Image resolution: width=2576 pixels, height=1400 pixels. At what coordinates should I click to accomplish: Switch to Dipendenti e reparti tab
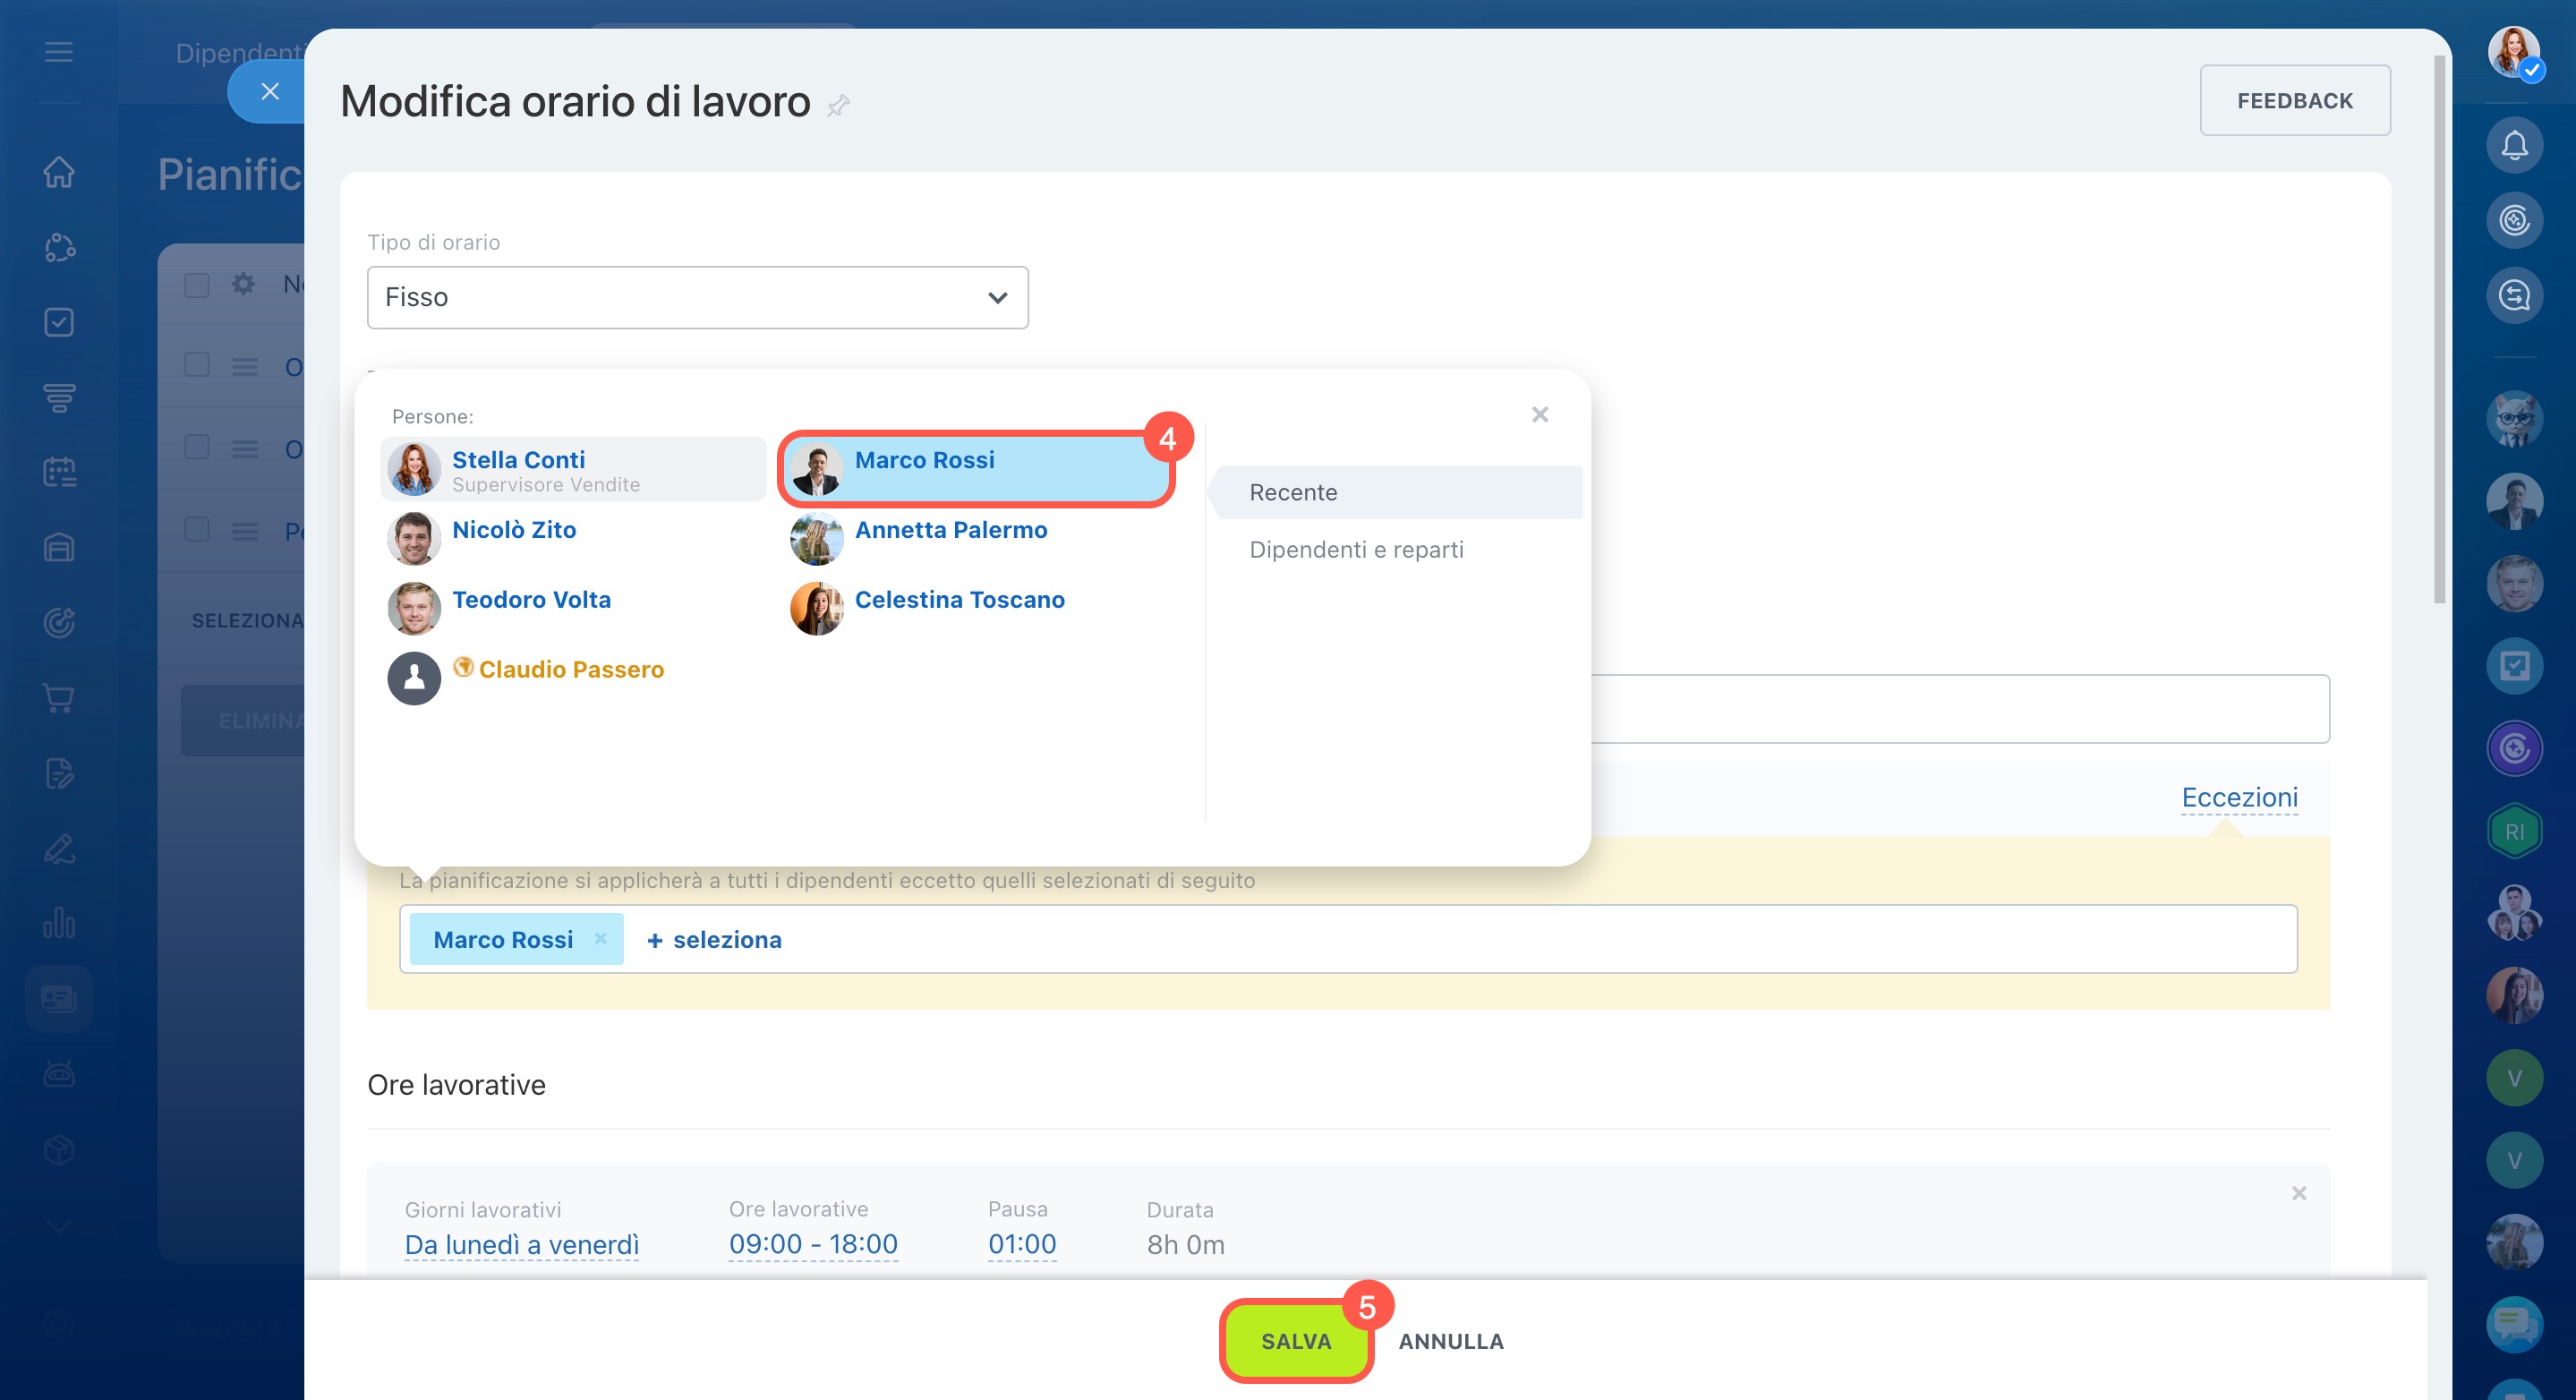point(1355,549)
